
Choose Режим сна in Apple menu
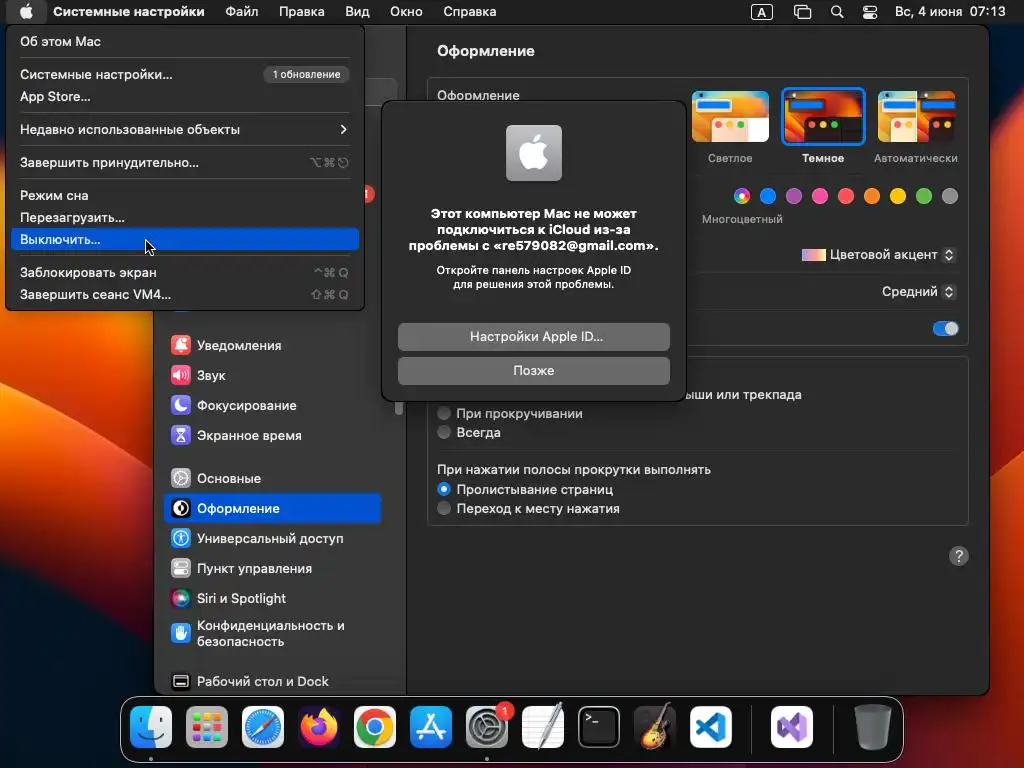(x=184, y=195)
